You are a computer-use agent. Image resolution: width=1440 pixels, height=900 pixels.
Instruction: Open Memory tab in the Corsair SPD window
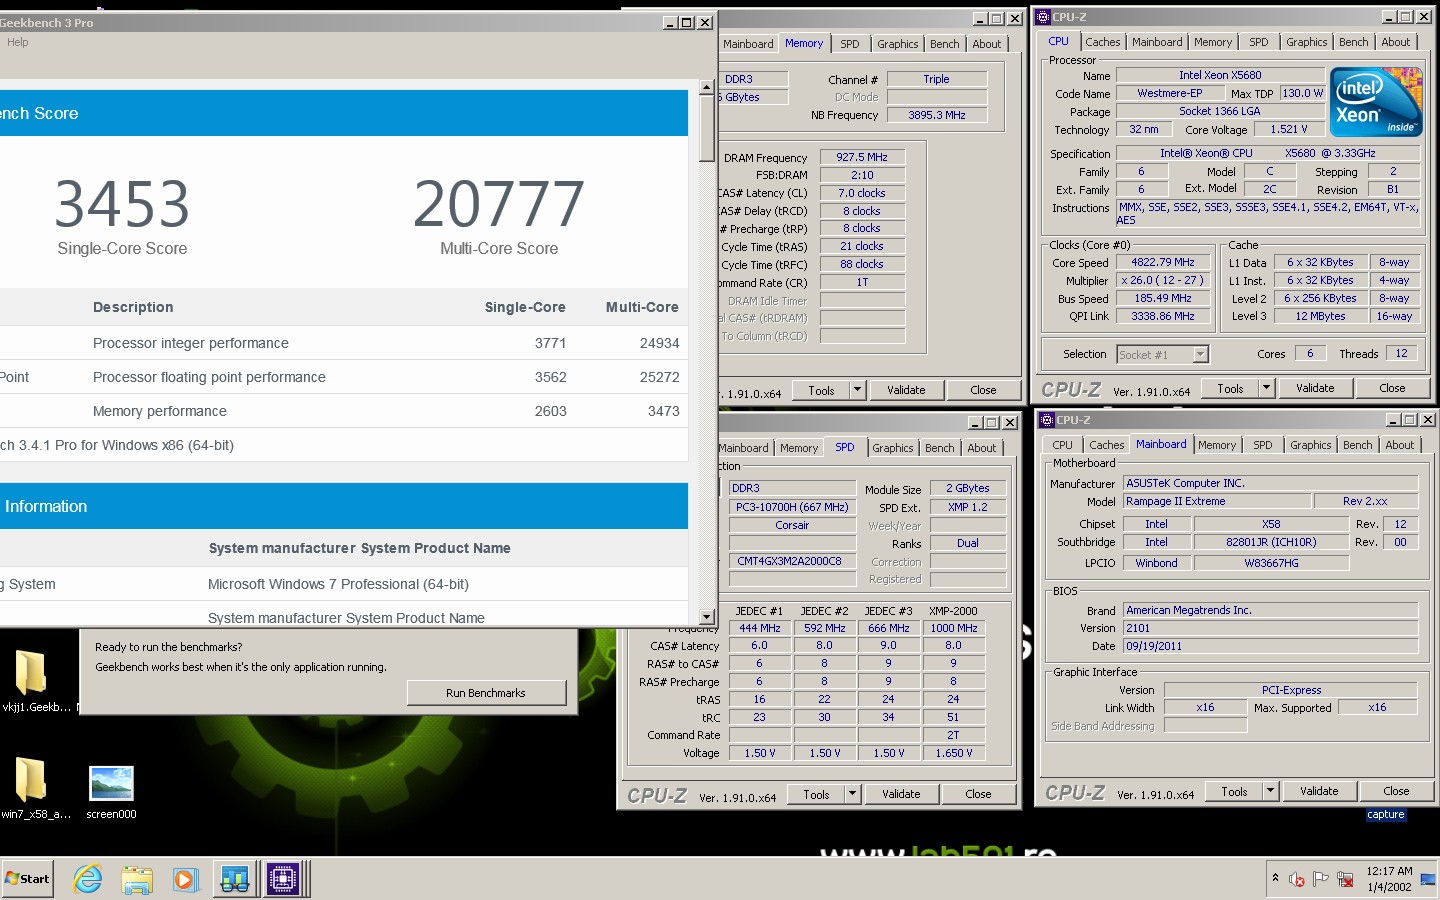coord(799,448)
